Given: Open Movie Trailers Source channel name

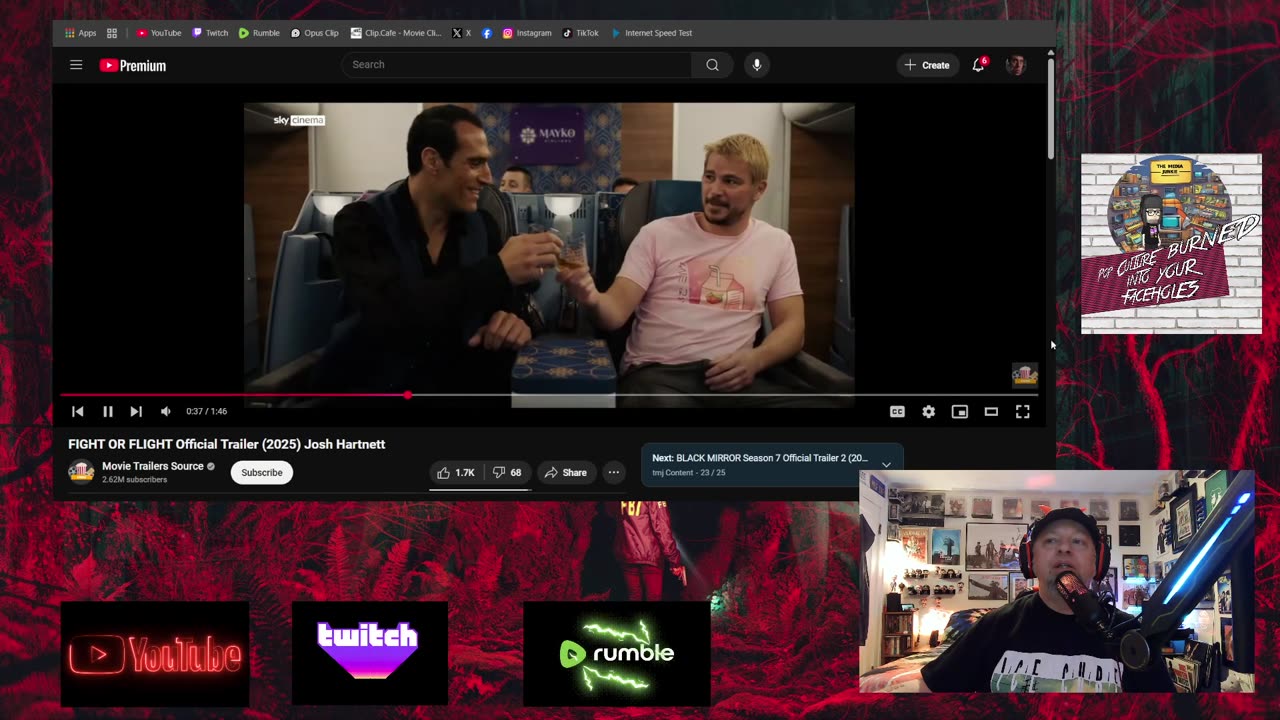Looking at the screenshot, I should click(x=153, y=466).
